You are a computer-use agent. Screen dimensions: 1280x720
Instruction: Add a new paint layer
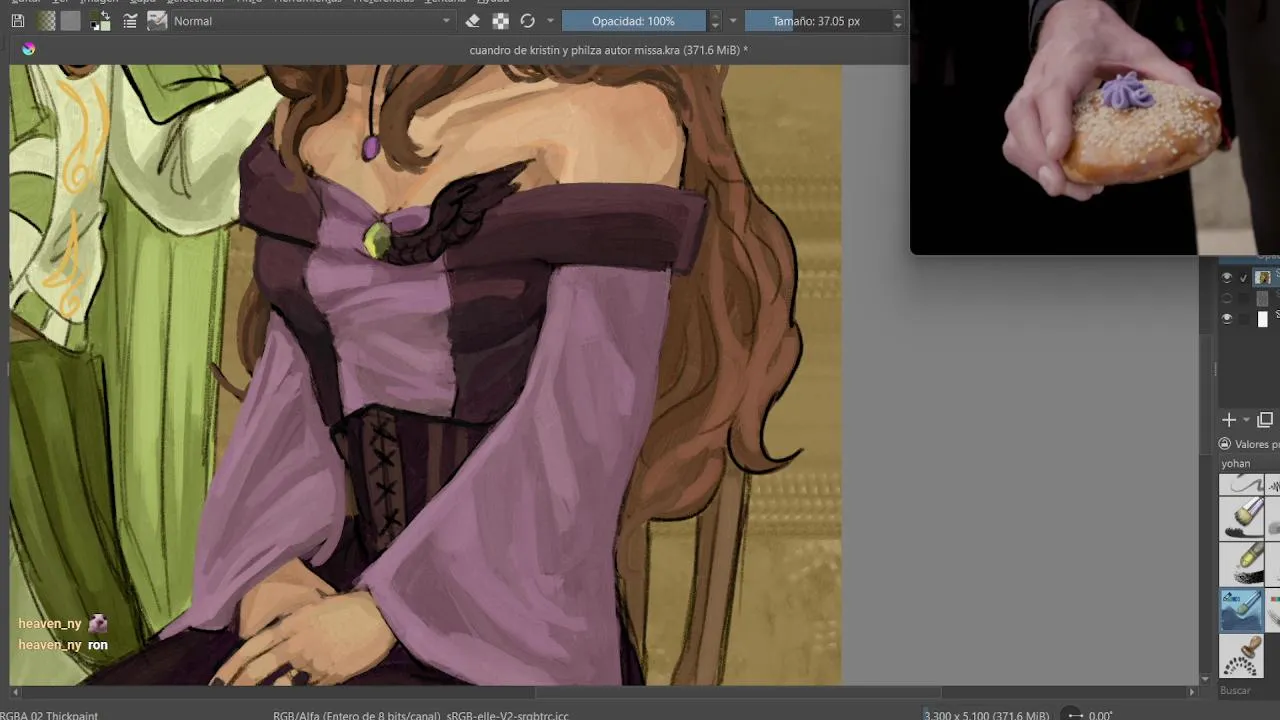1229,420
